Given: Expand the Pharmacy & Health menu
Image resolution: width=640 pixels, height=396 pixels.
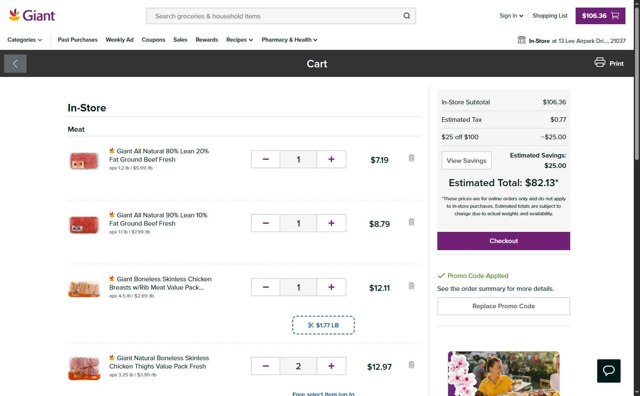Looking at the screenshot, I should [289, 40].
